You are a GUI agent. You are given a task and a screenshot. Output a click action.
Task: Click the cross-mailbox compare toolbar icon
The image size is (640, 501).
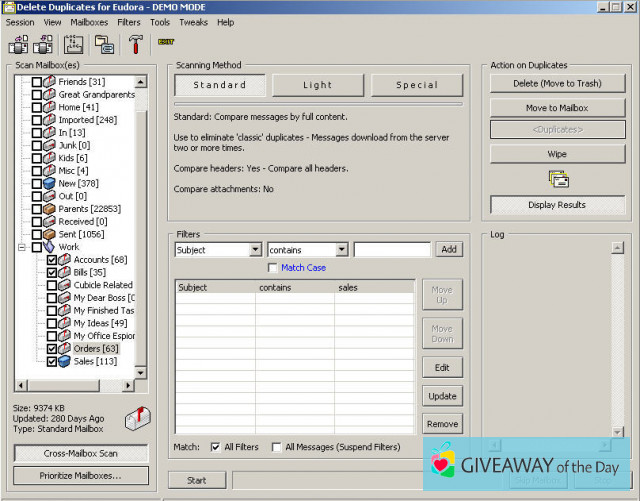[x=74, y=44]
